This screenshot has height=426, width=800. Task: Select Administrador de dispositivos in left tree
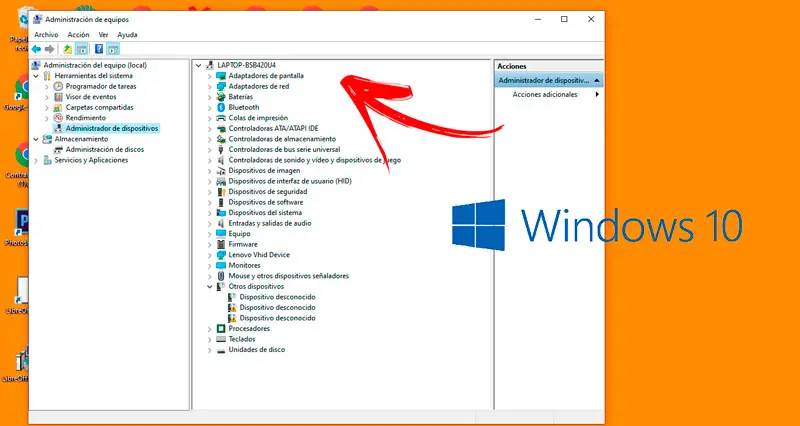112,129
